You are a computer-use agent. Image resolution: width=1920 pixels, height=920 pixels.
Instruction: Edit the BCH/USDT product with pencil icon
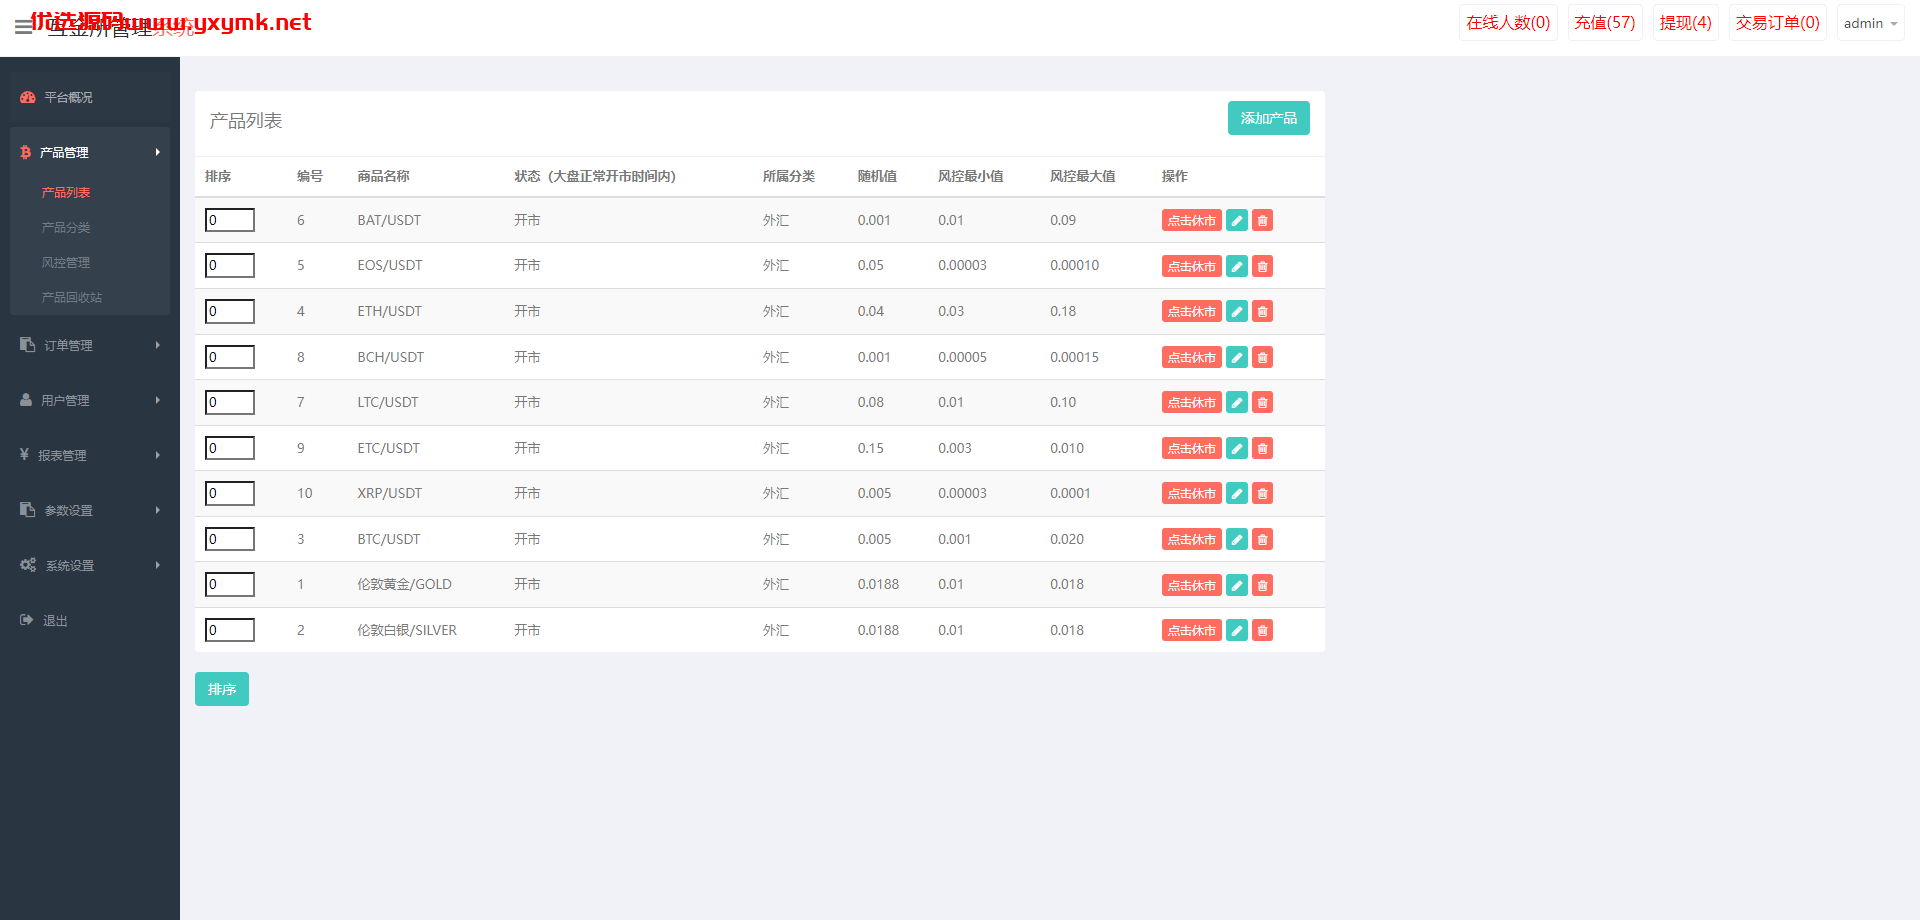[x=1237, y=357]
